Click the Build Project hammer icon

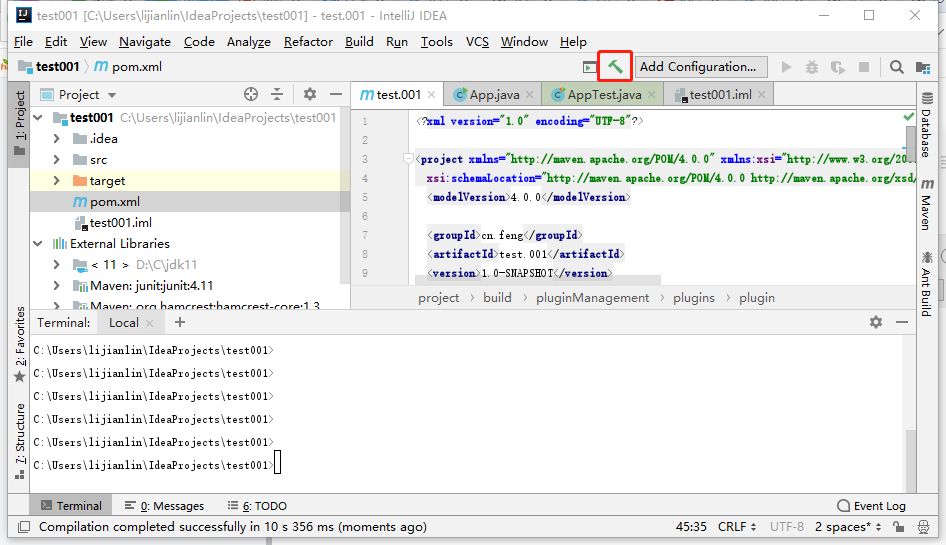tap(615, 66)
